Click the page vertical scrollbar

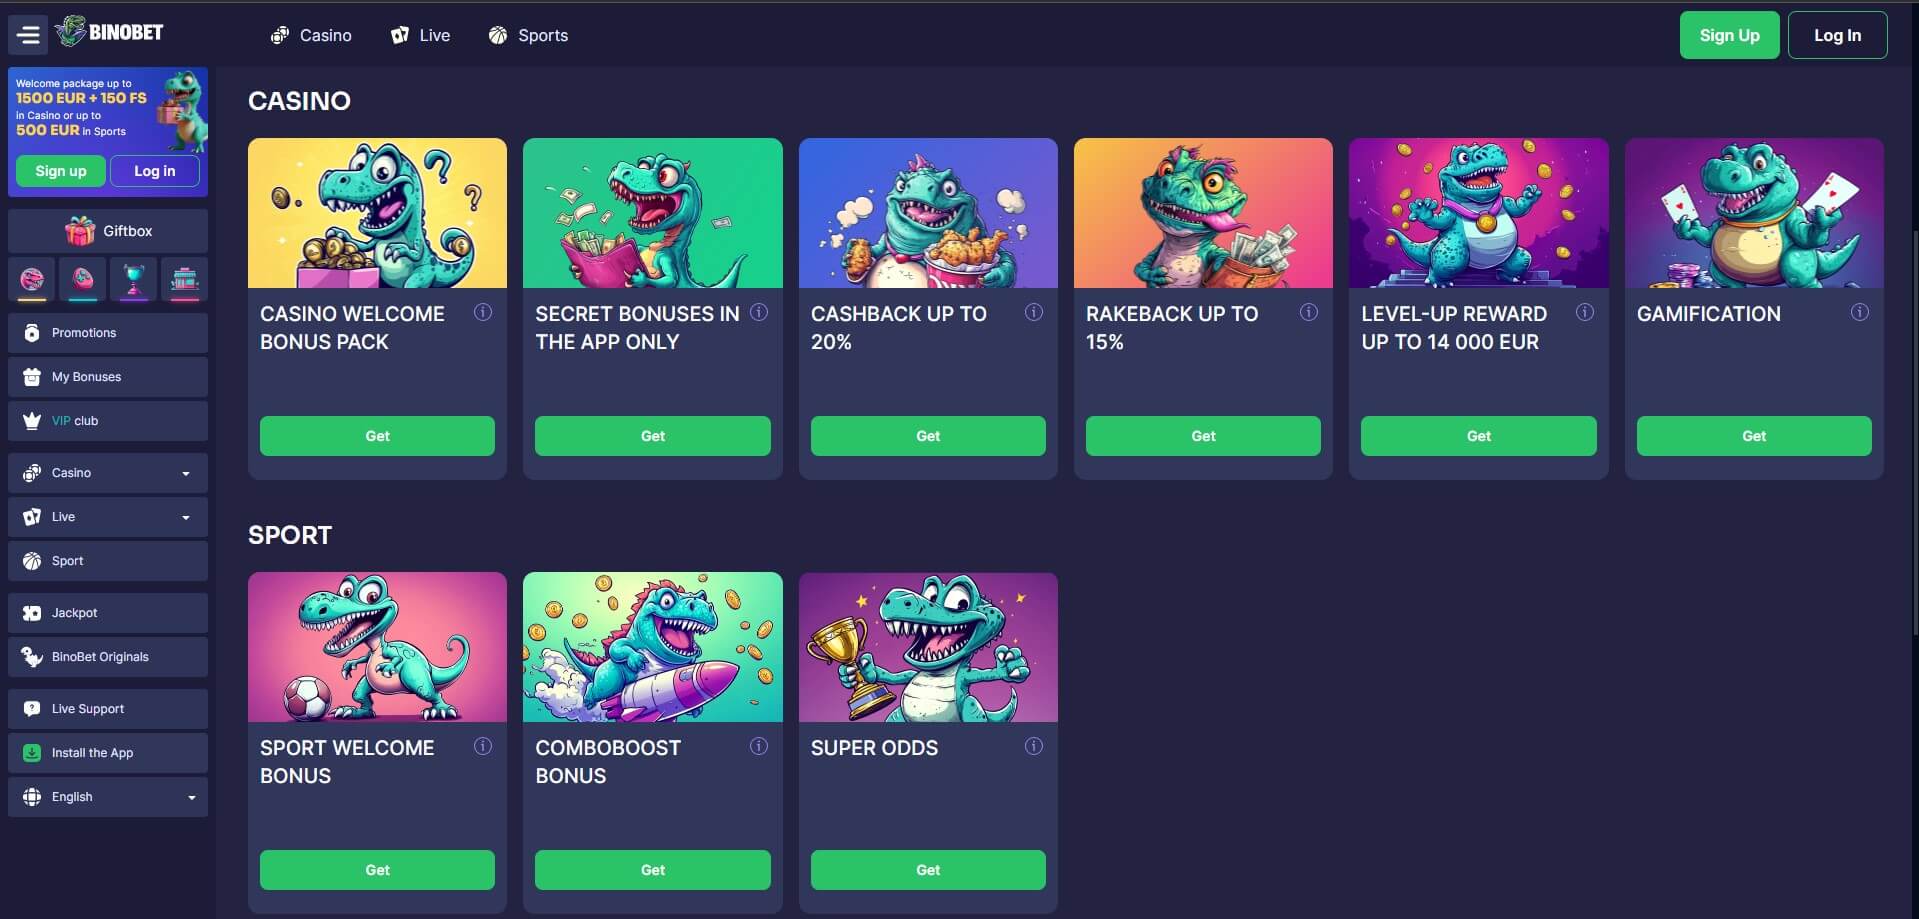click(1914, 430)
